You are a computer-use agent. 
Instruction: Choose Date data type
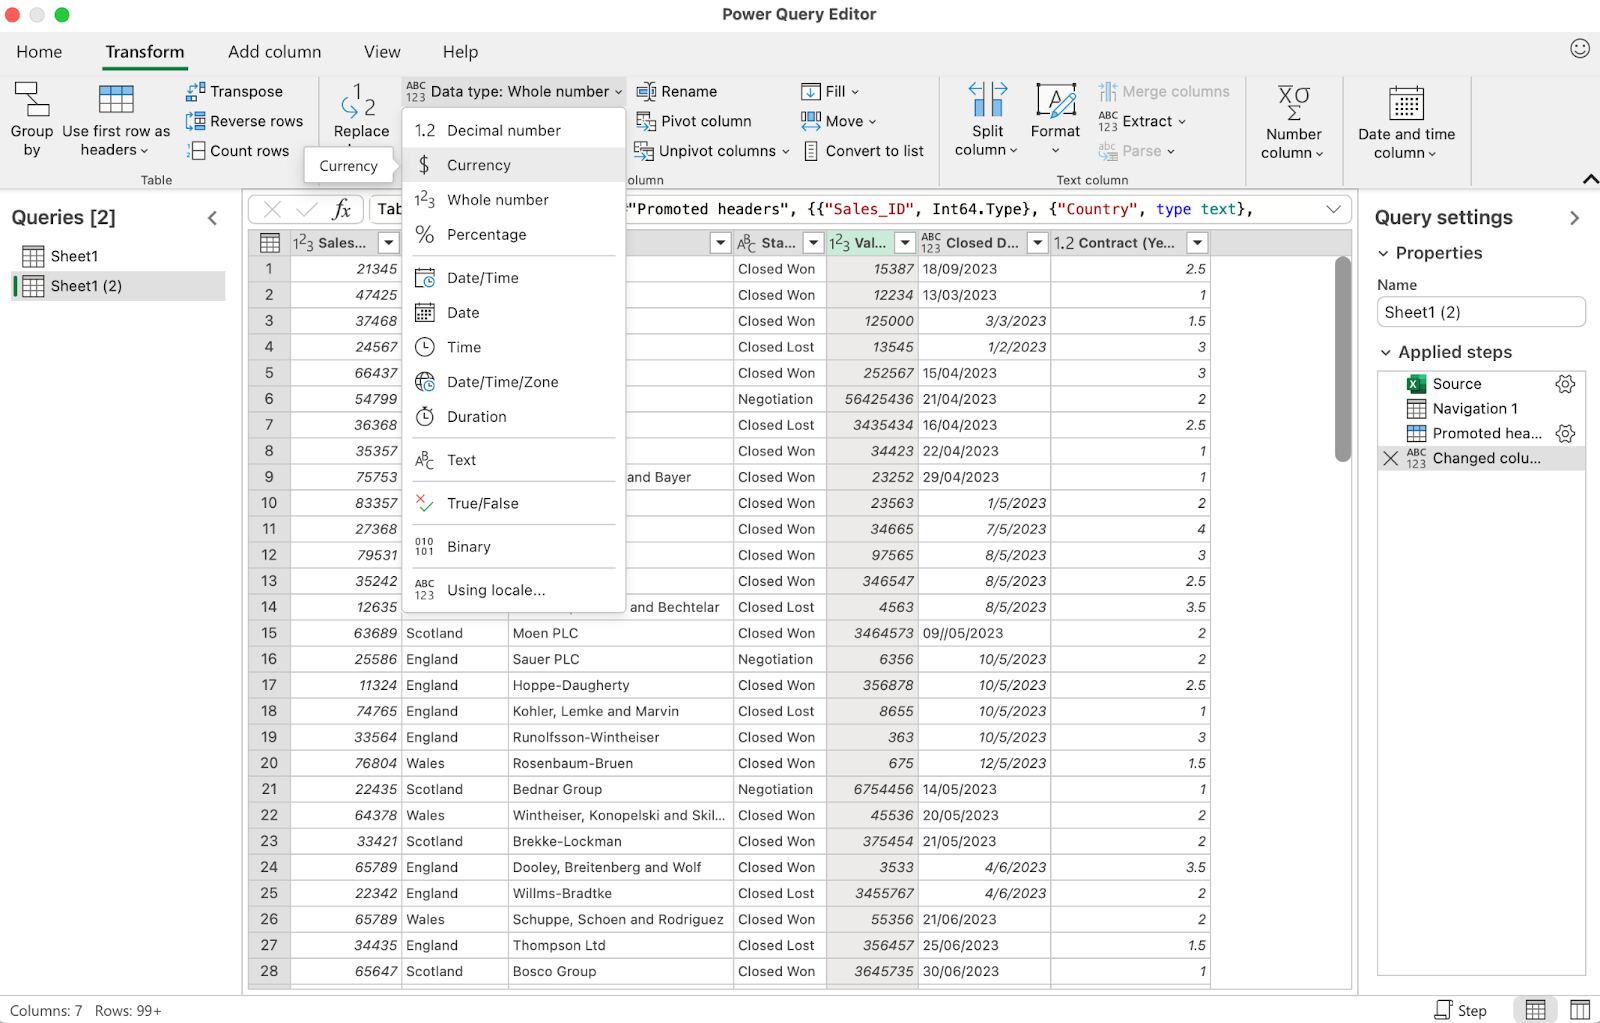coord(514,312)
